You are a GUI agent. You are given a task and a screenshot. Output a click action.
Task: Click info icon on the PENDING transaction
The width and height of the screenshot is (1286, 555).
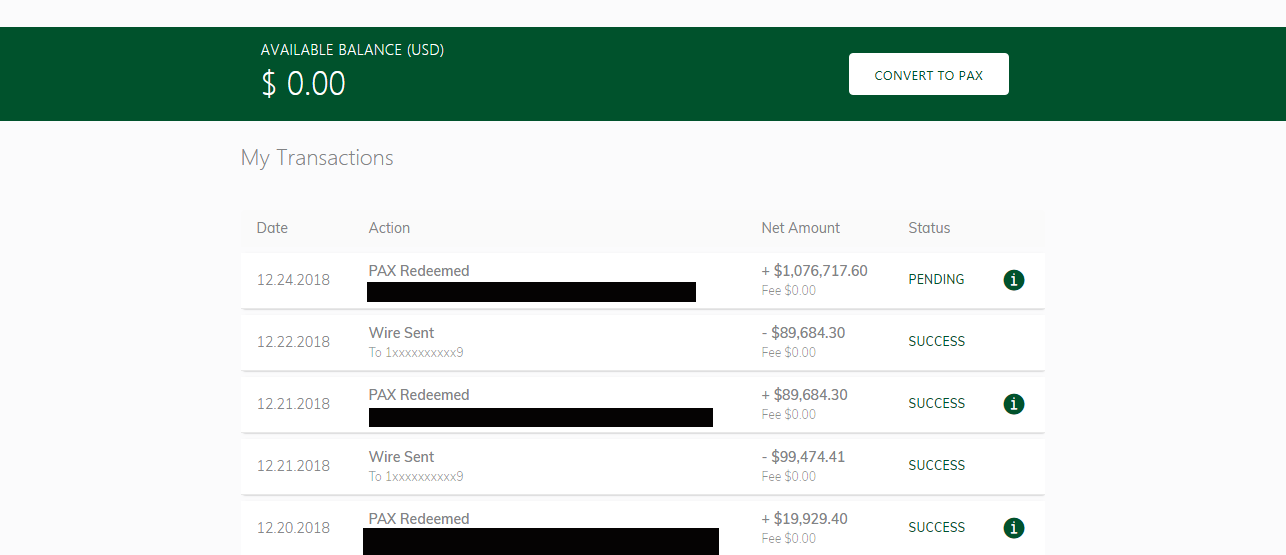tap(1014, 280)
